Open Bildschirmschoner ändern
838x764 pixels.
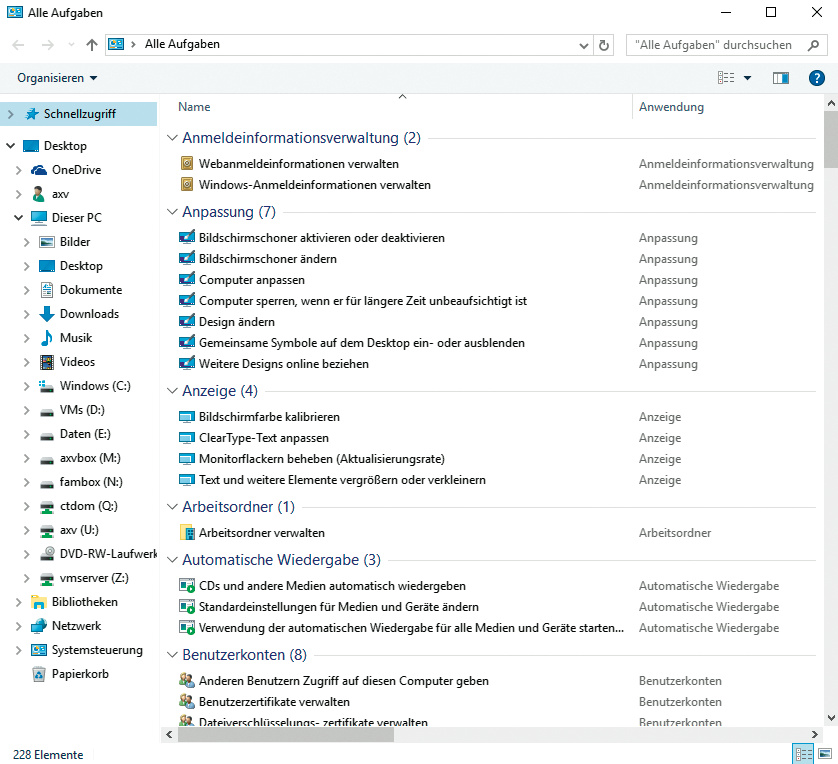(x=268, y=259)
